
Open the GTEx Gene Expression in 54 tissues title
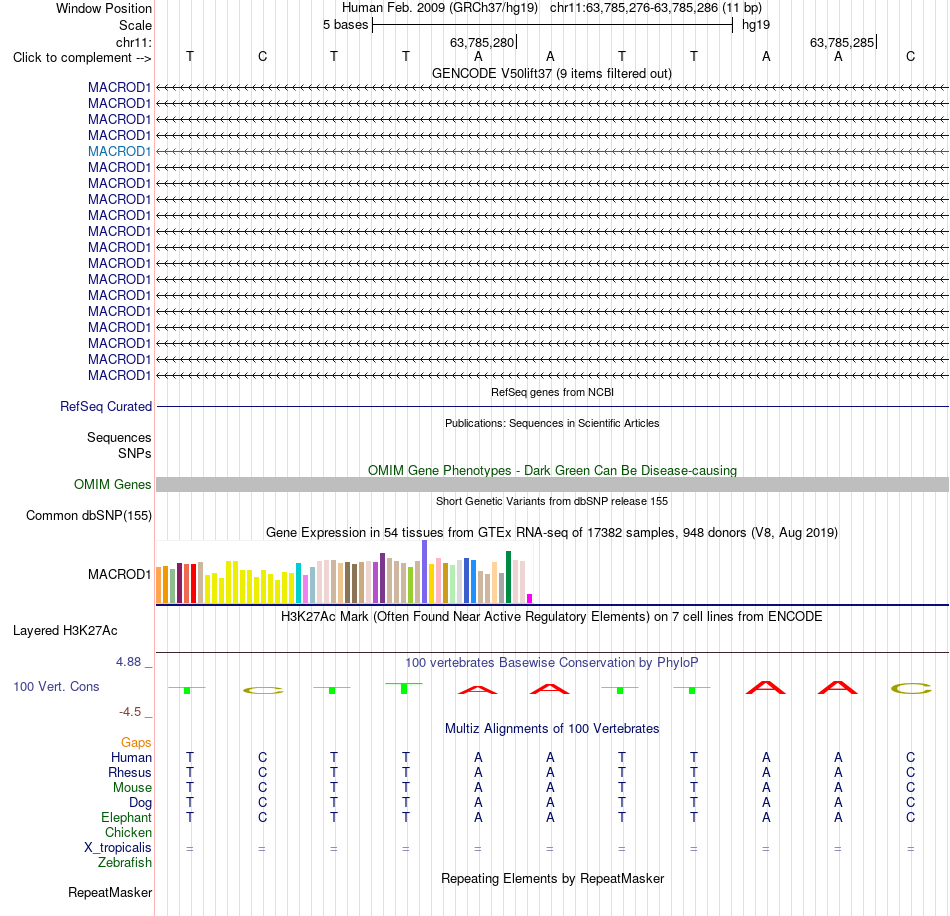click(x=552, y=533)
